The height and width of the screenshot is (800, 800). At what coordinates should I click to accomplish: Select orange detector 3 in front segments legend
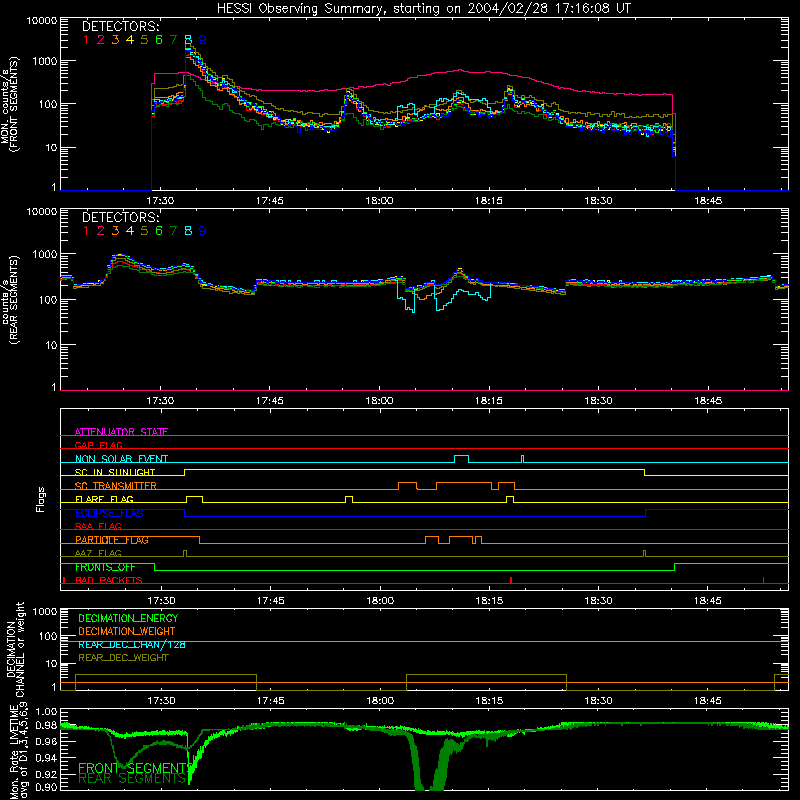[x=115, y=40]
